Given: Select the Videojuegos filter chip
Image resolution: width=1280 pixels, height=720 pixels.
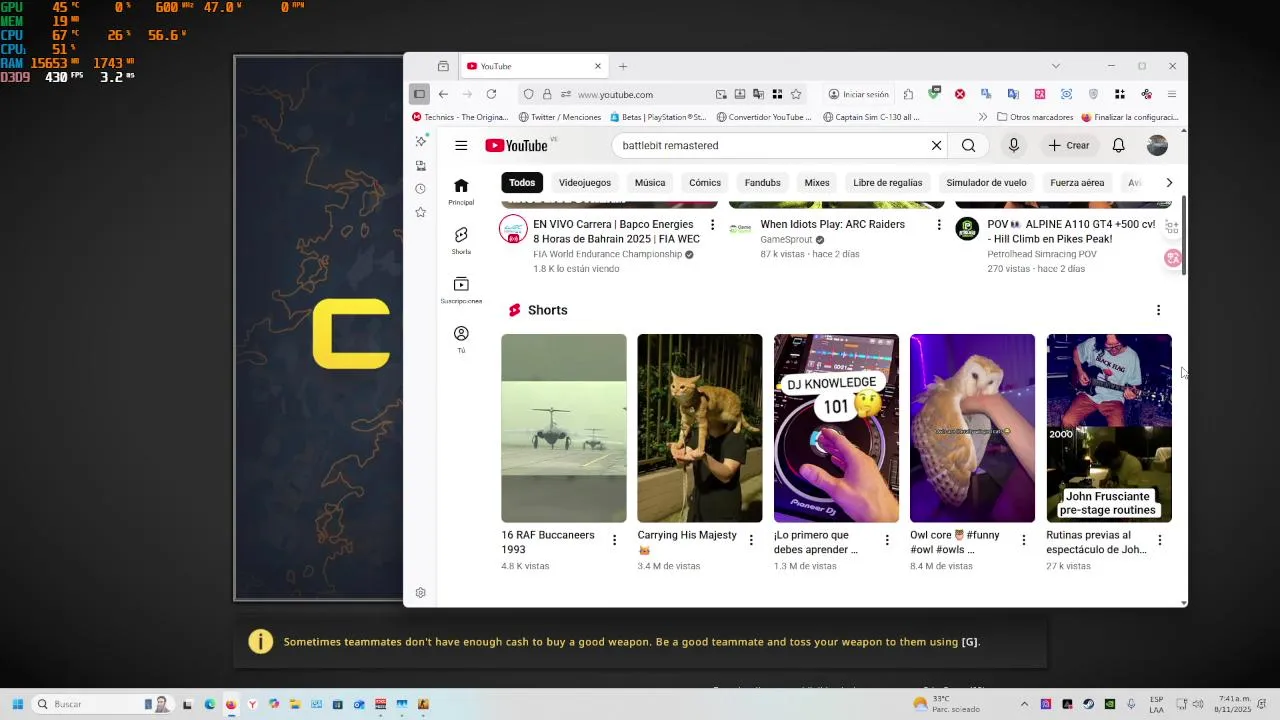Looking at the screenshot, I should click(x=585, y=183).
